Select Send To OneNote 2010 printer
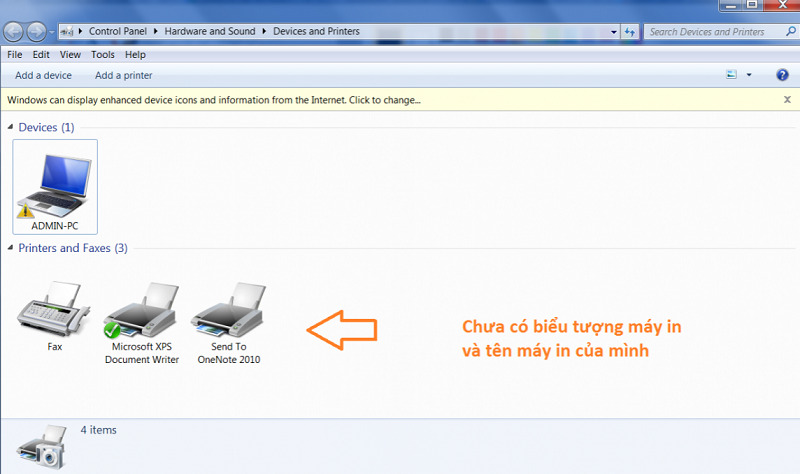 pyautogui.click(x=227, y=311)
